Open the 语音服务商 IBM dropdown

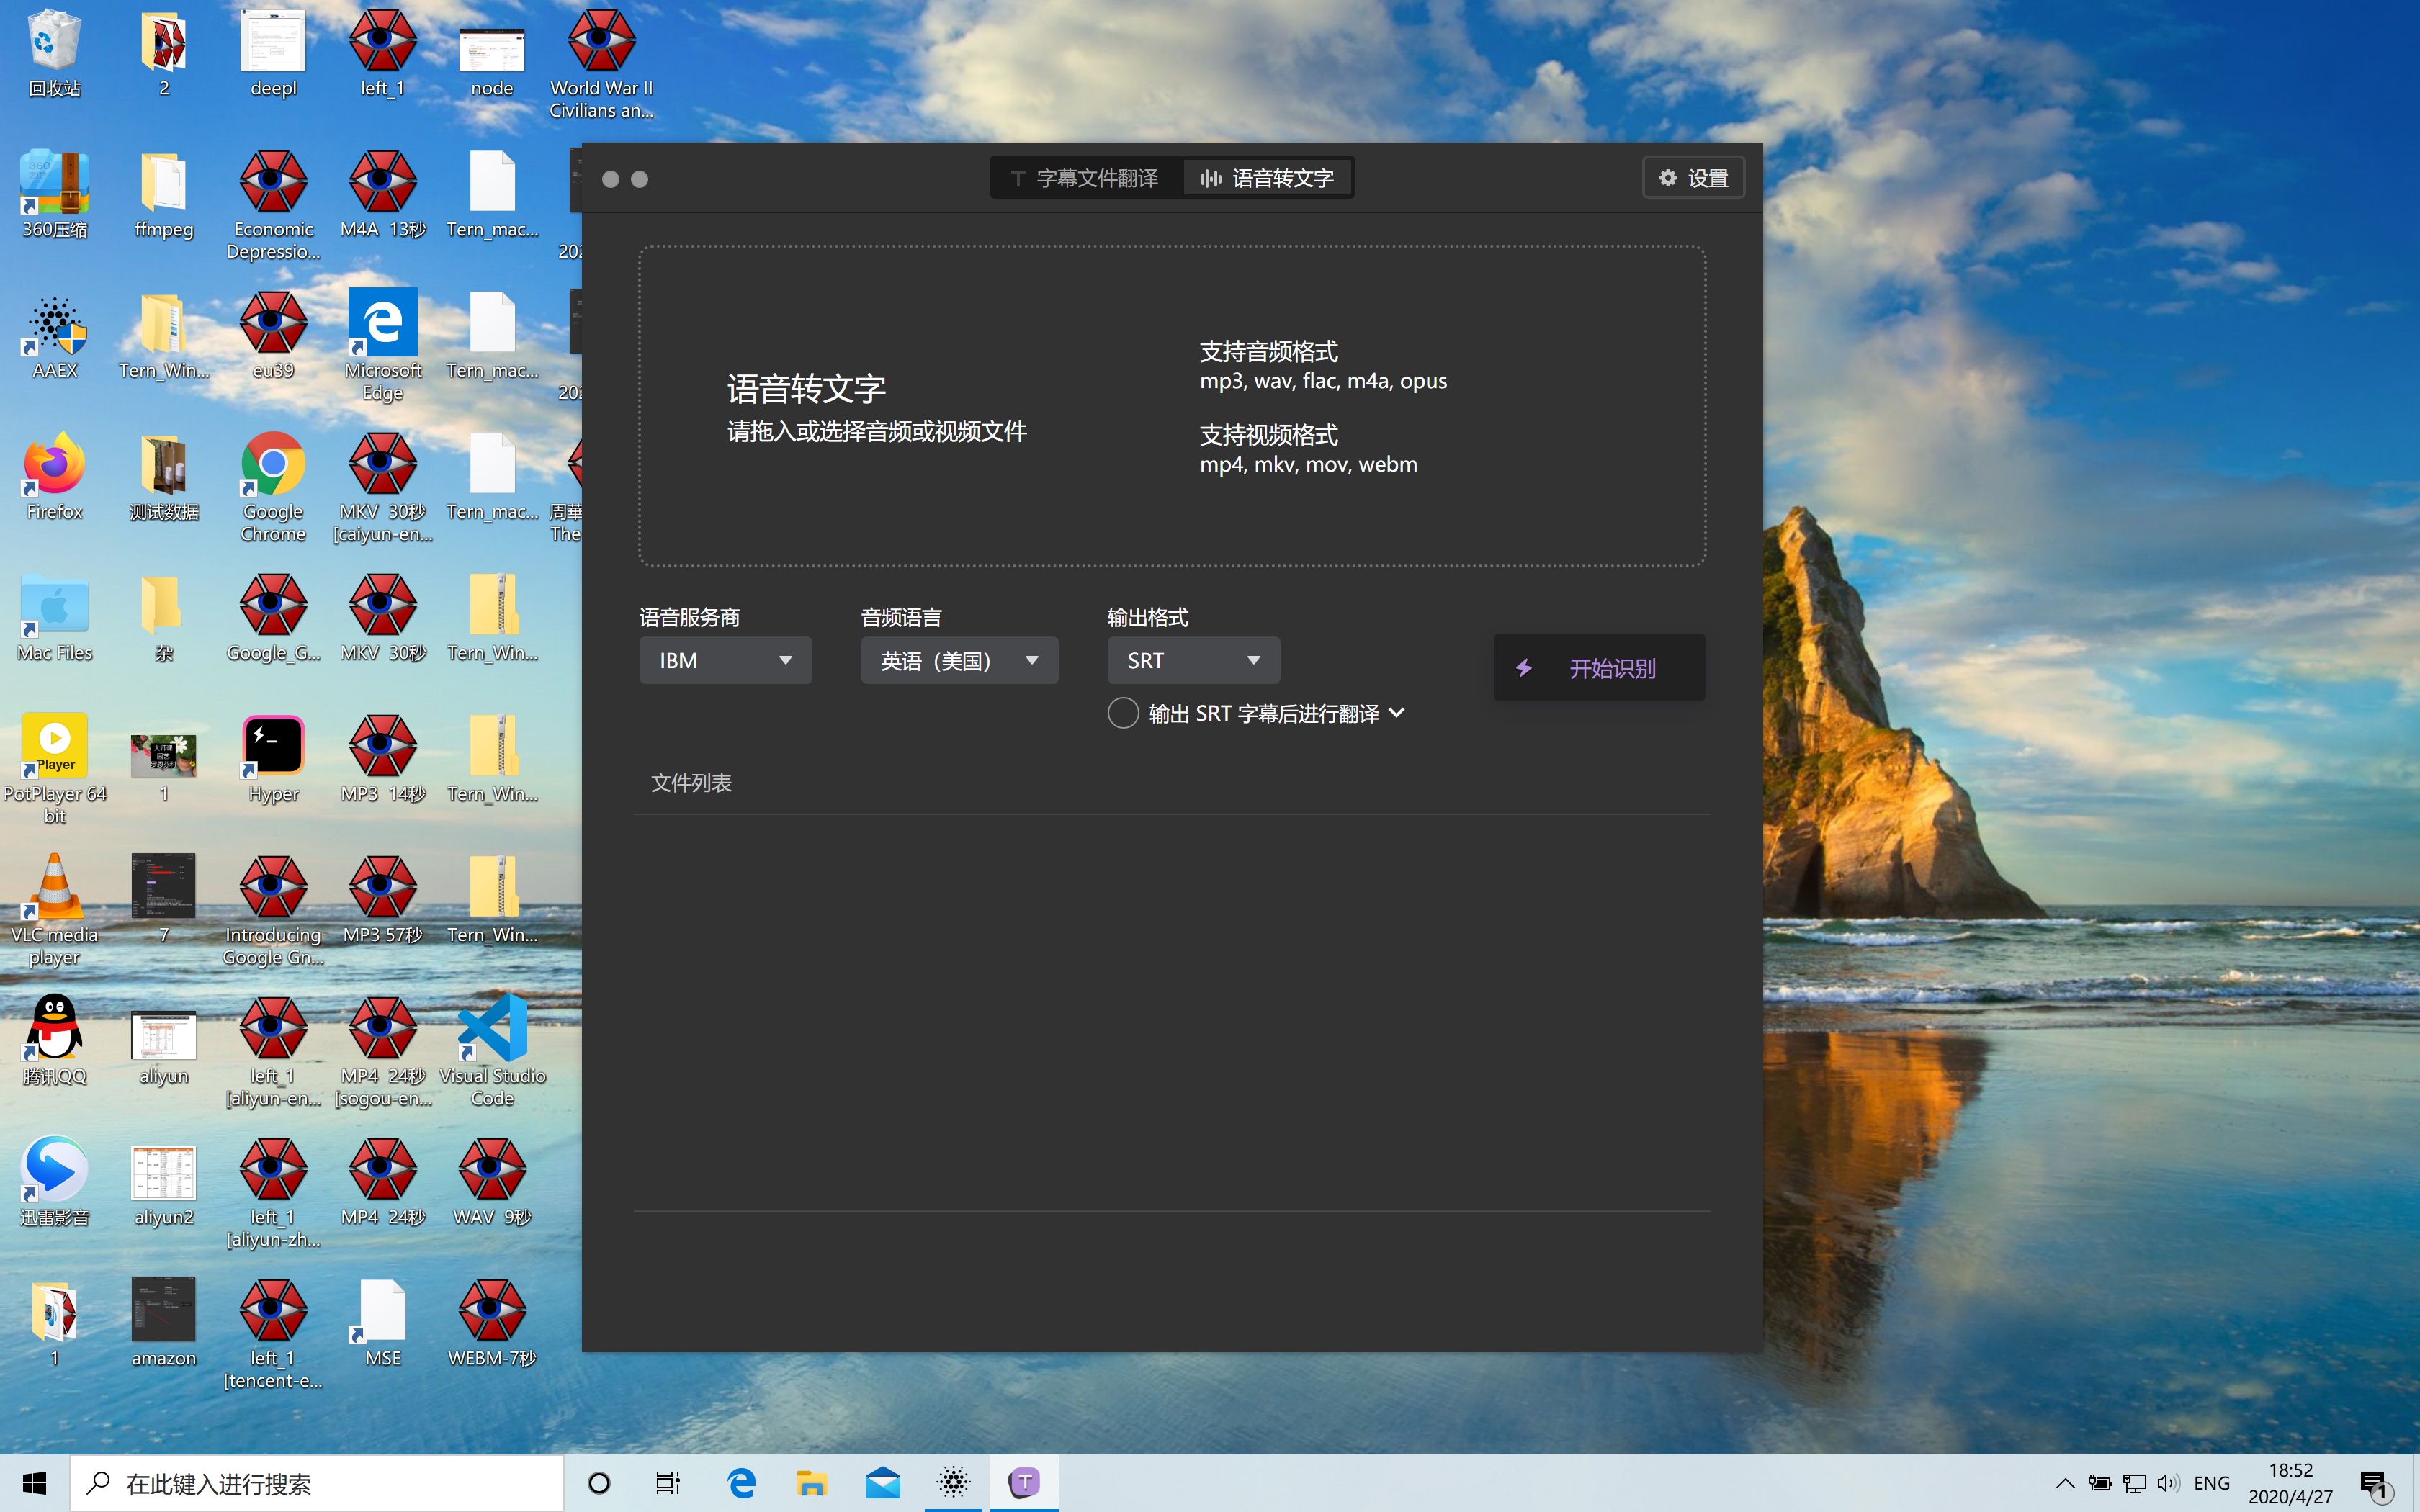tap(725, 660)
